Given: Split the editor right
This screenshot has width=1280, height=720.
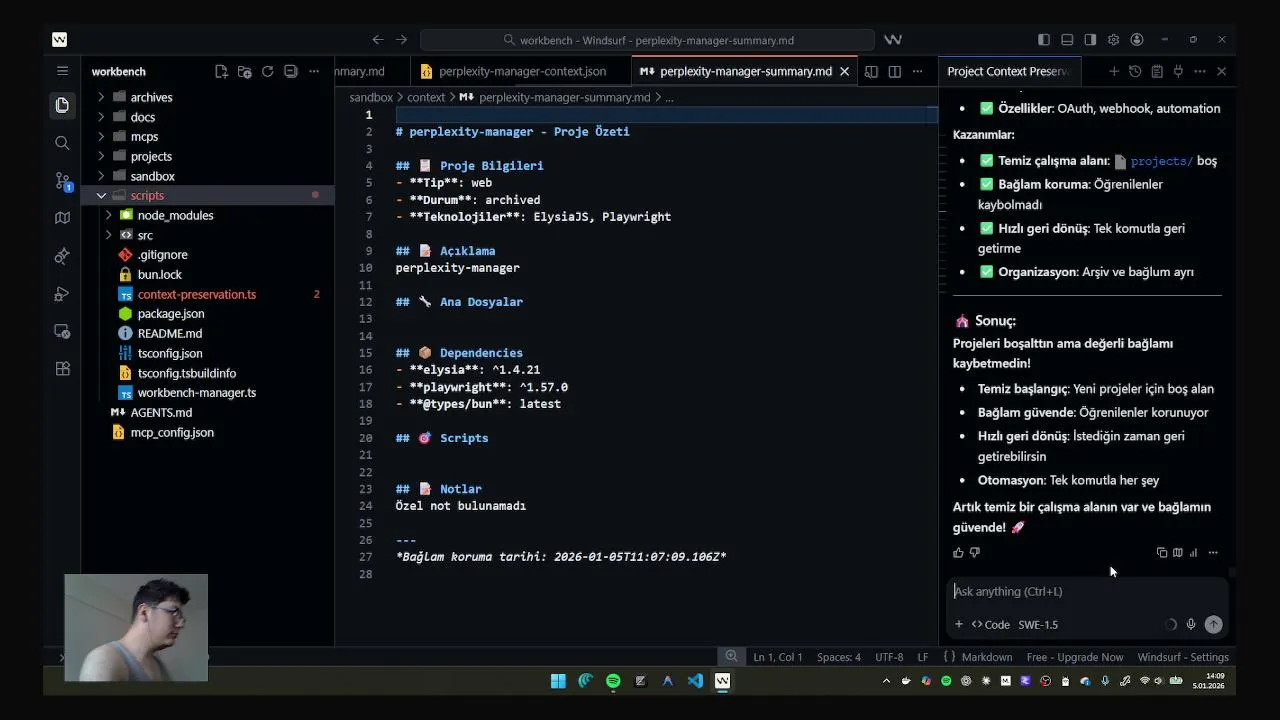Looking at the screenshot, I should [894, 71].
